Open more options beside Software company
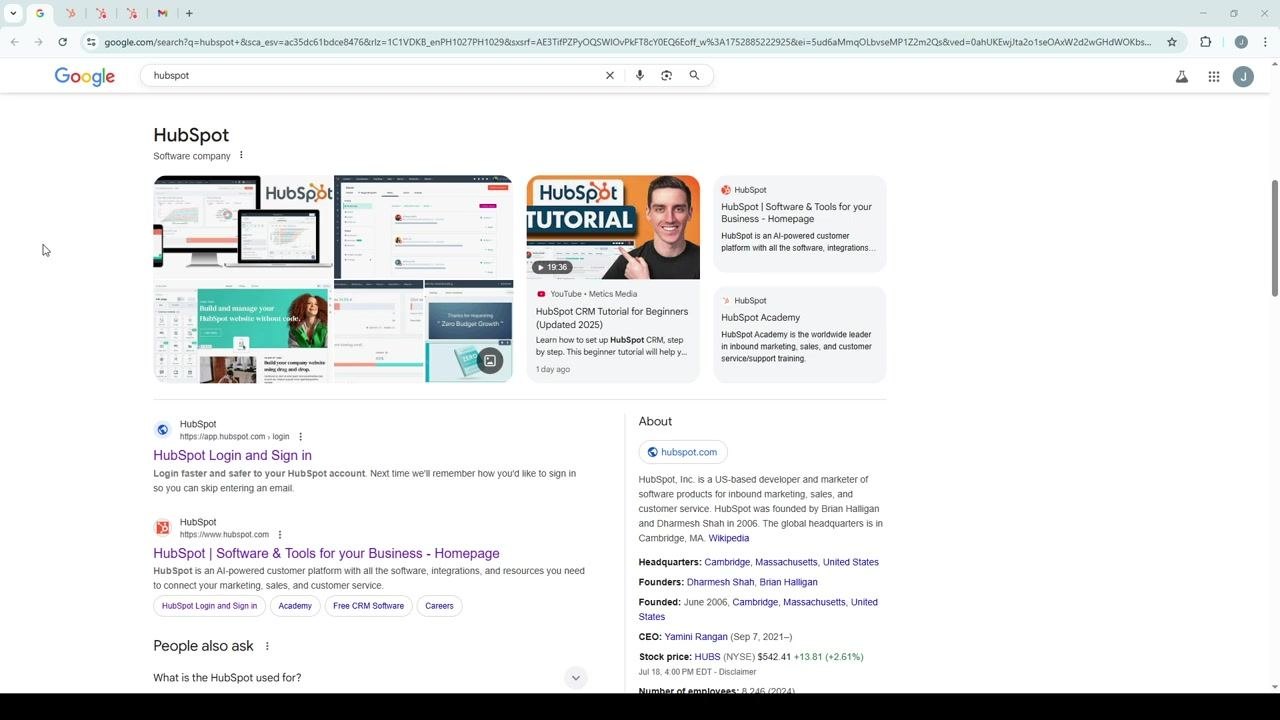 [x=241, y=155]
